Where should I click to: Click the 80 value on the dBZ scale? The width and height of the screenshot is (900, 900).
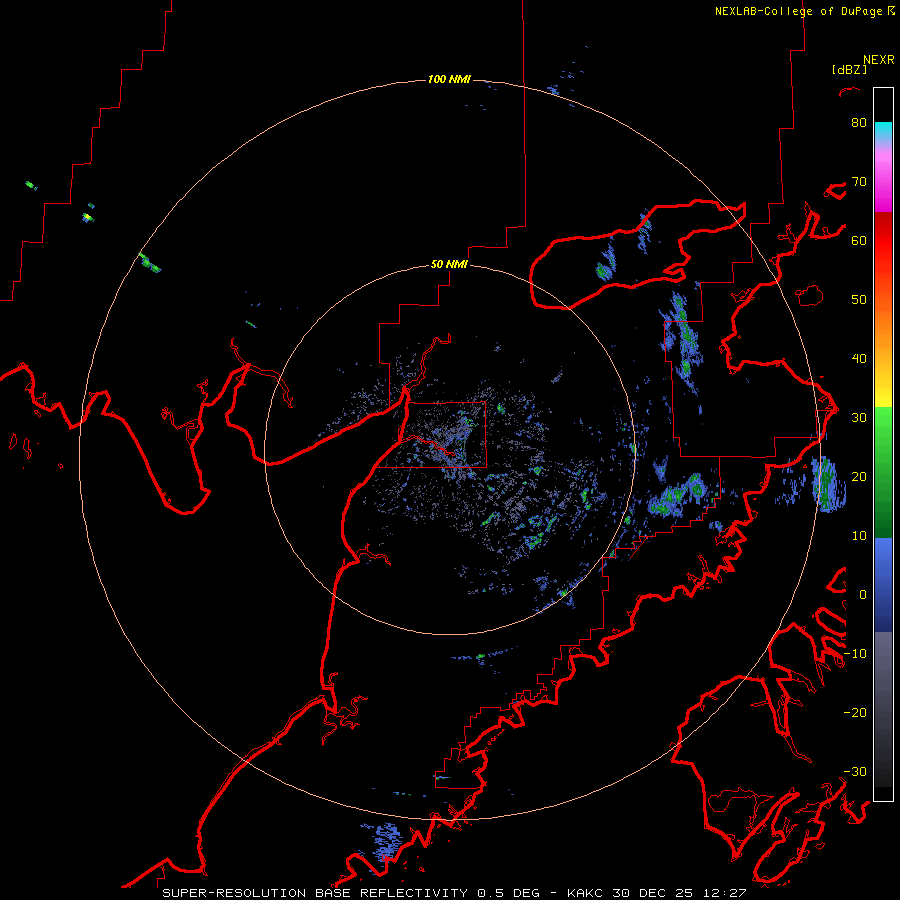tap(859, 123)
